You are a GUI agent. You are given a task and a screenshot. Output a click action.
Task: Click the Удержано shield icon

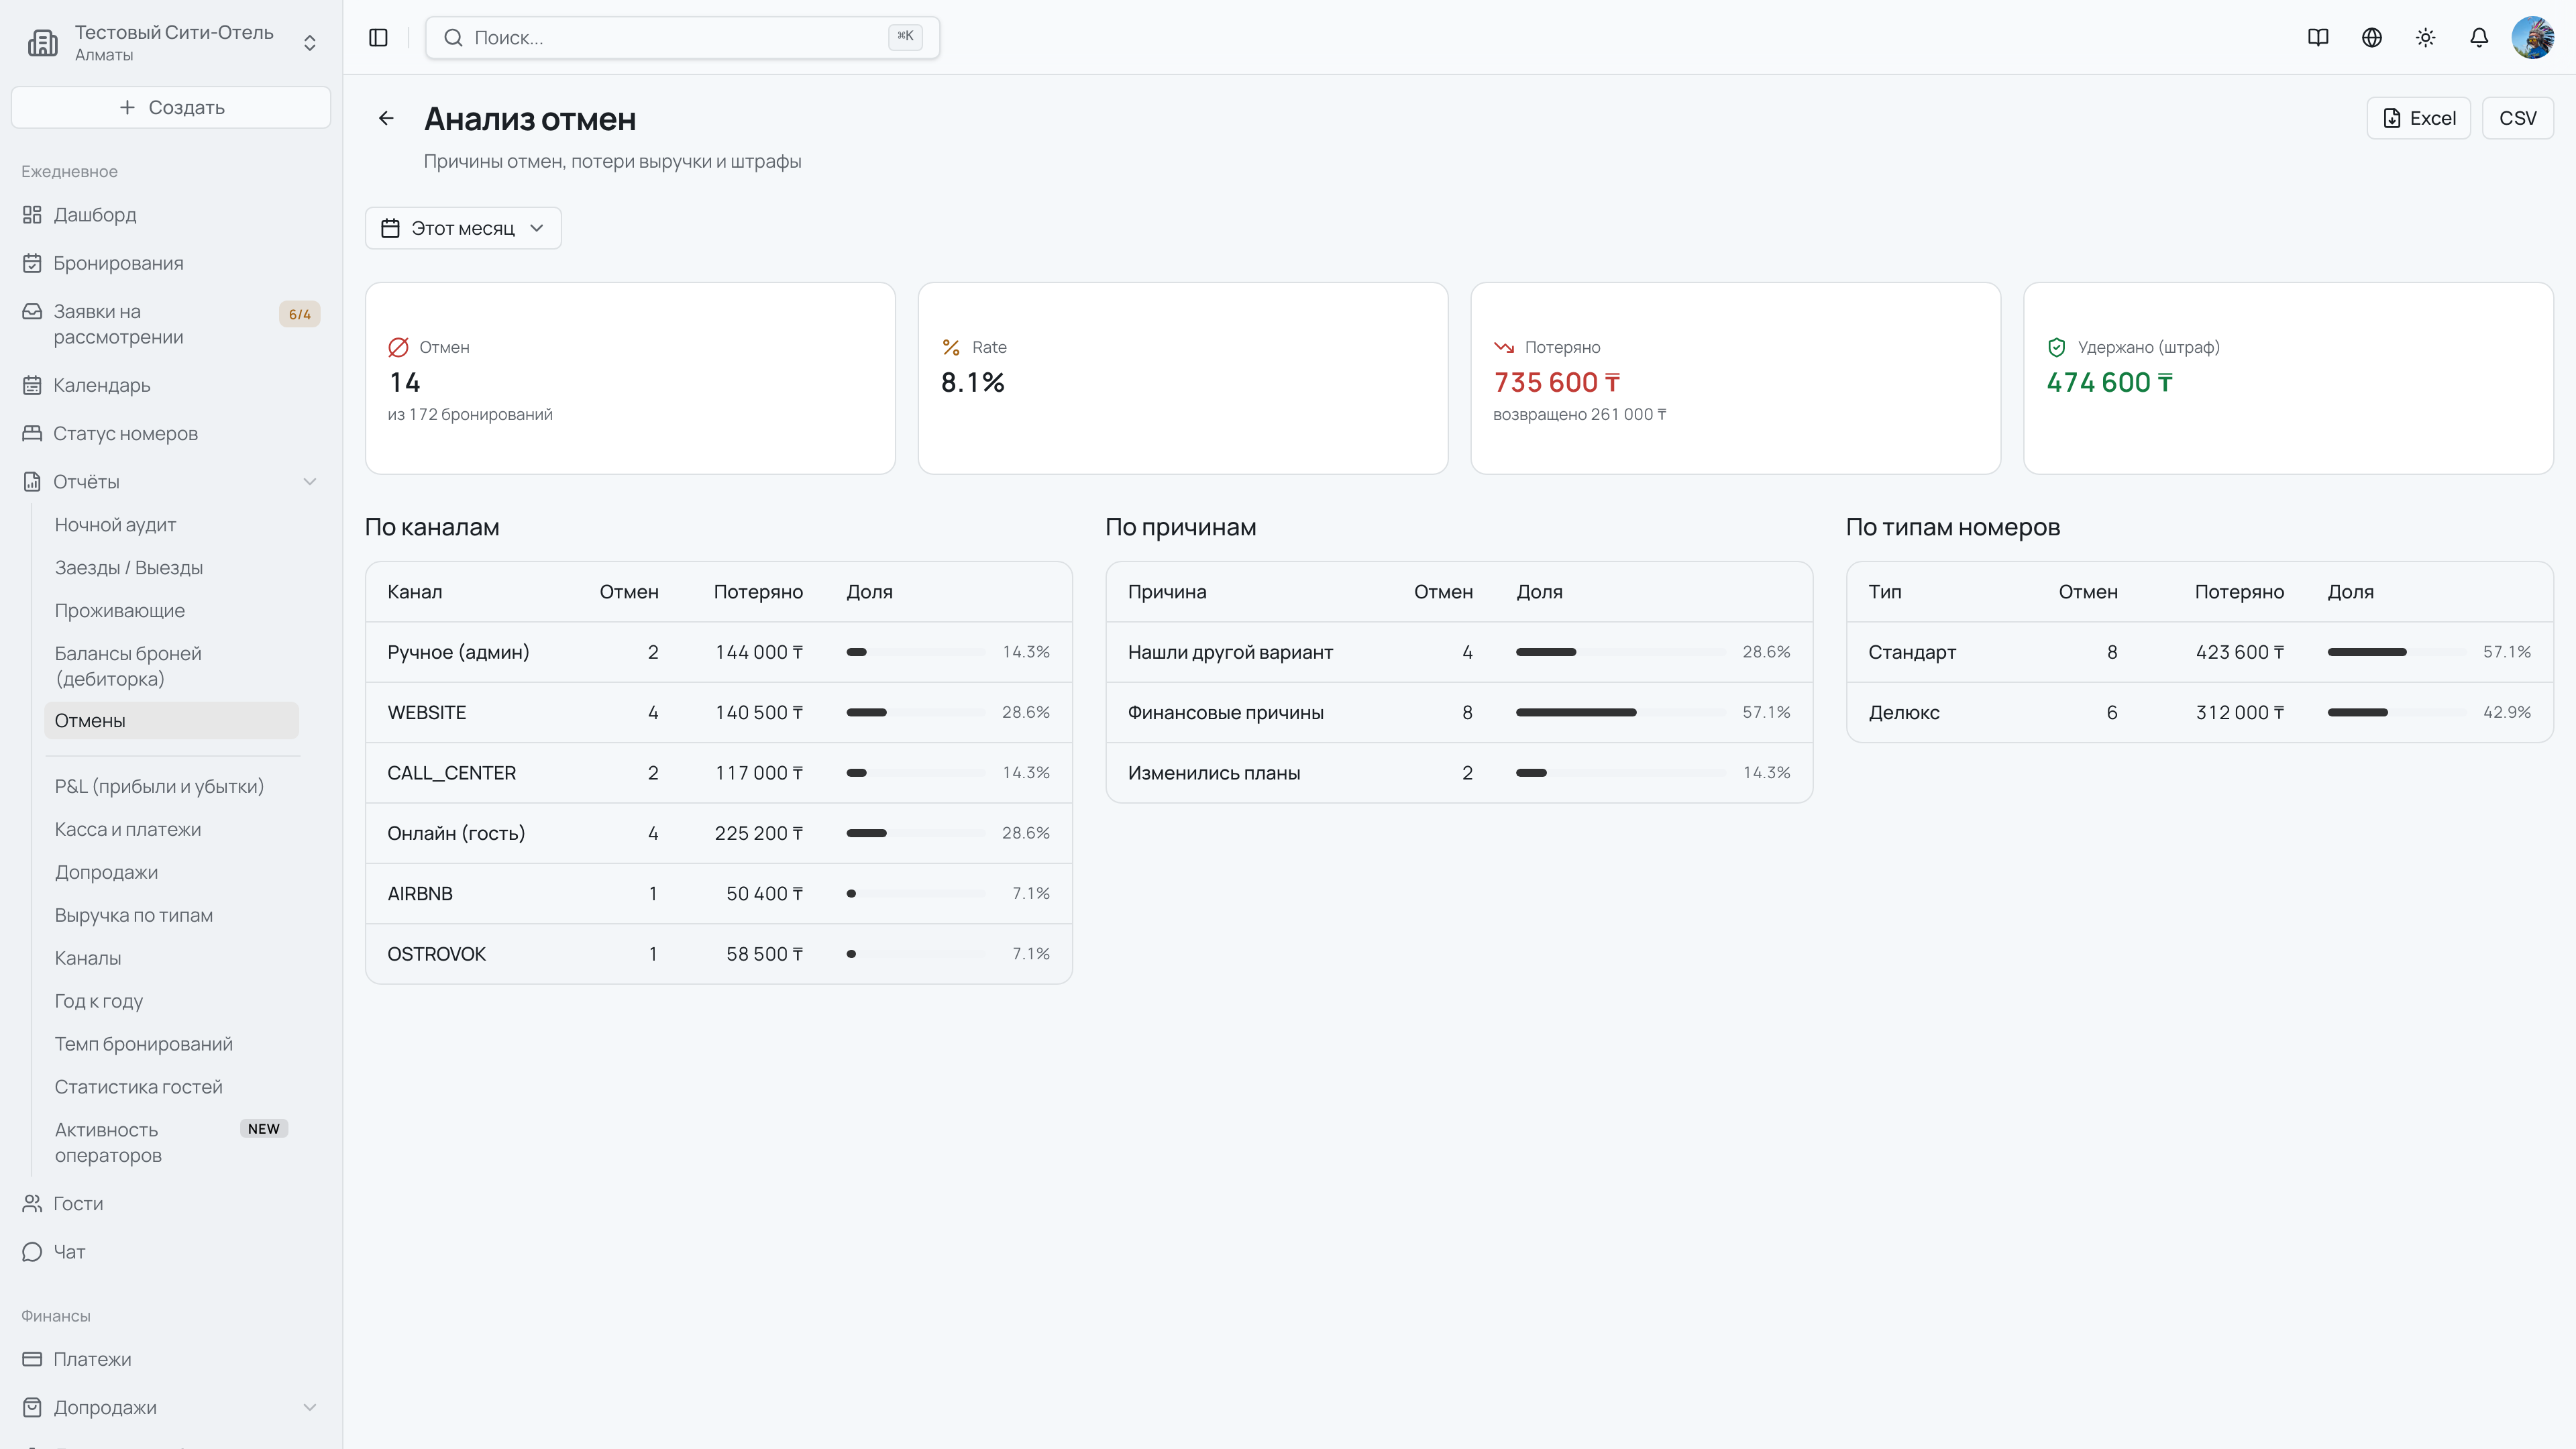2057,347
